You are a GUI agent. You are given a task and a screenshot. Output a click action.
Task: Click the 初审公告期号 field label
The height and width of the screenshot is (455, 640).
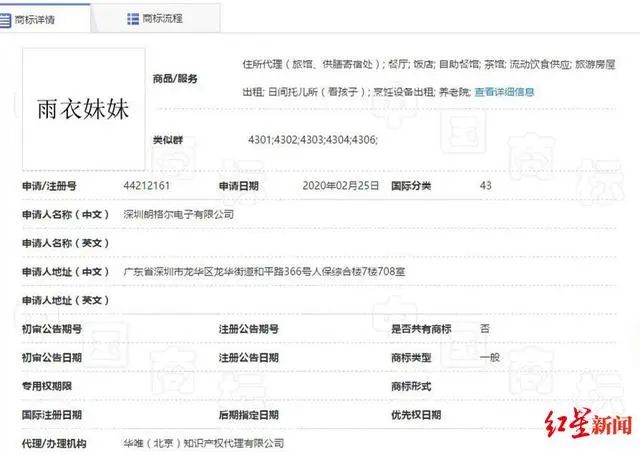point(51,328)
